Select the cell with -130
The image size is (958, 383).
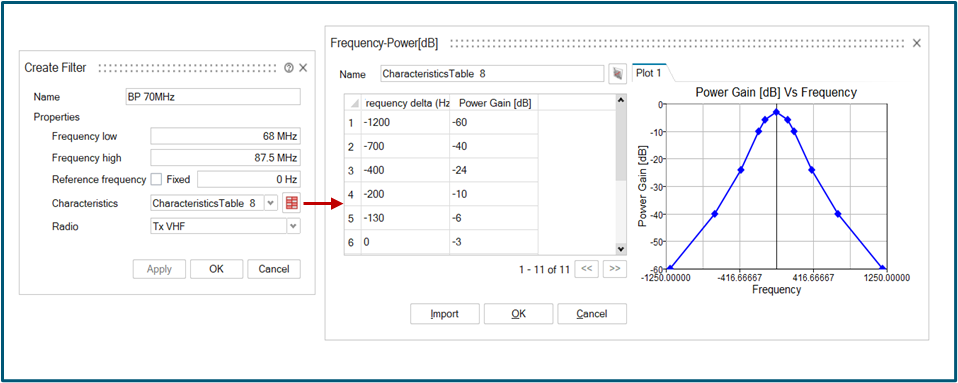[406, 218]
